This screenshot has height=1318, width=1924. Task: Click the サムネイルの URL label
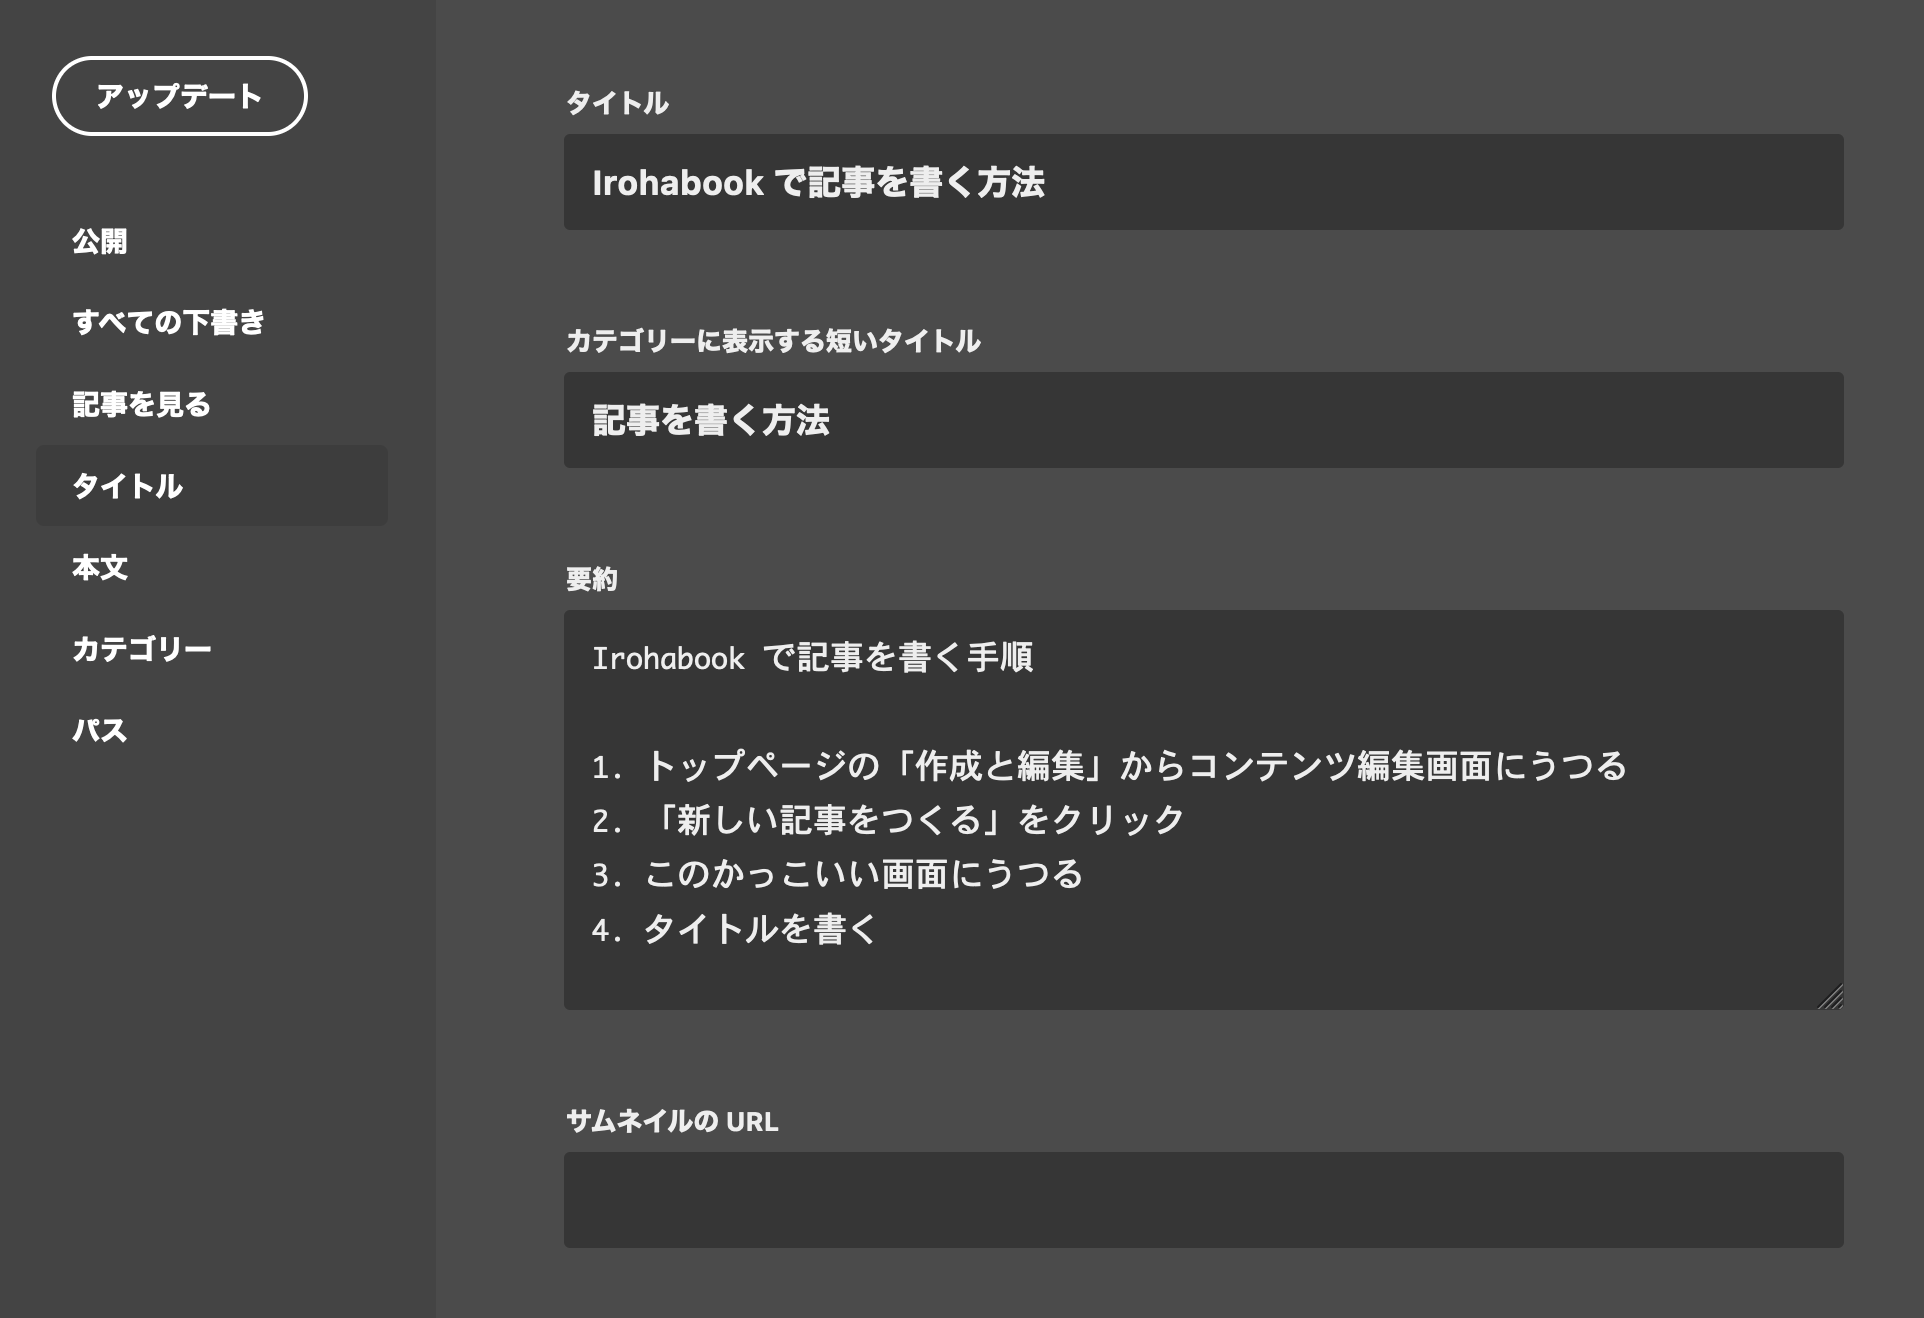671,1121
